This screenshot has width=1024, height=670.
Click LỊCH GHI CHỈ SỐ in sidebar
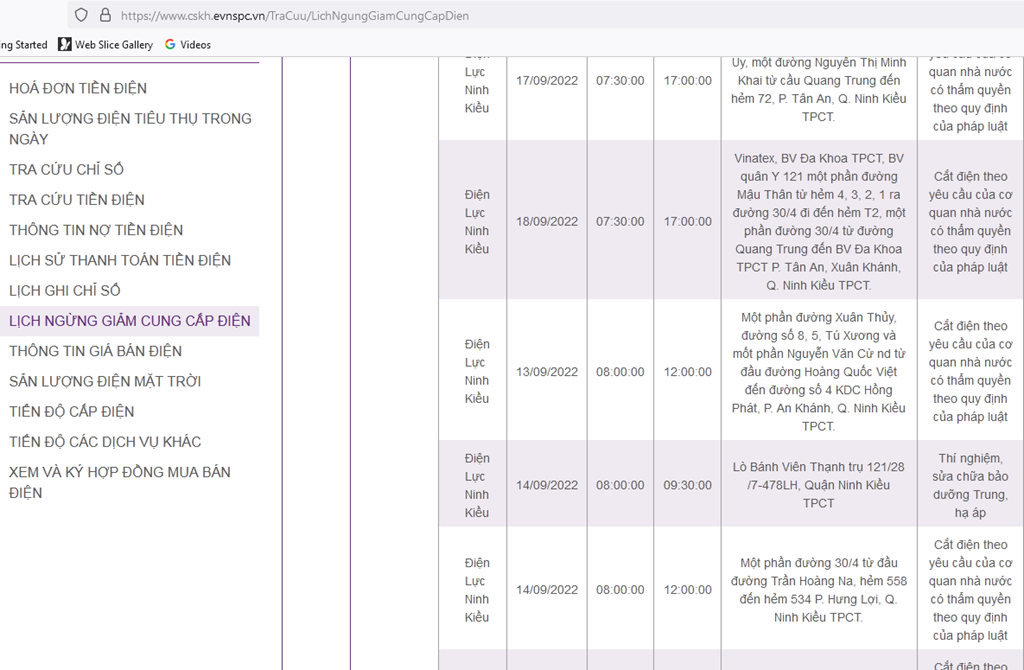pos(65,290)
